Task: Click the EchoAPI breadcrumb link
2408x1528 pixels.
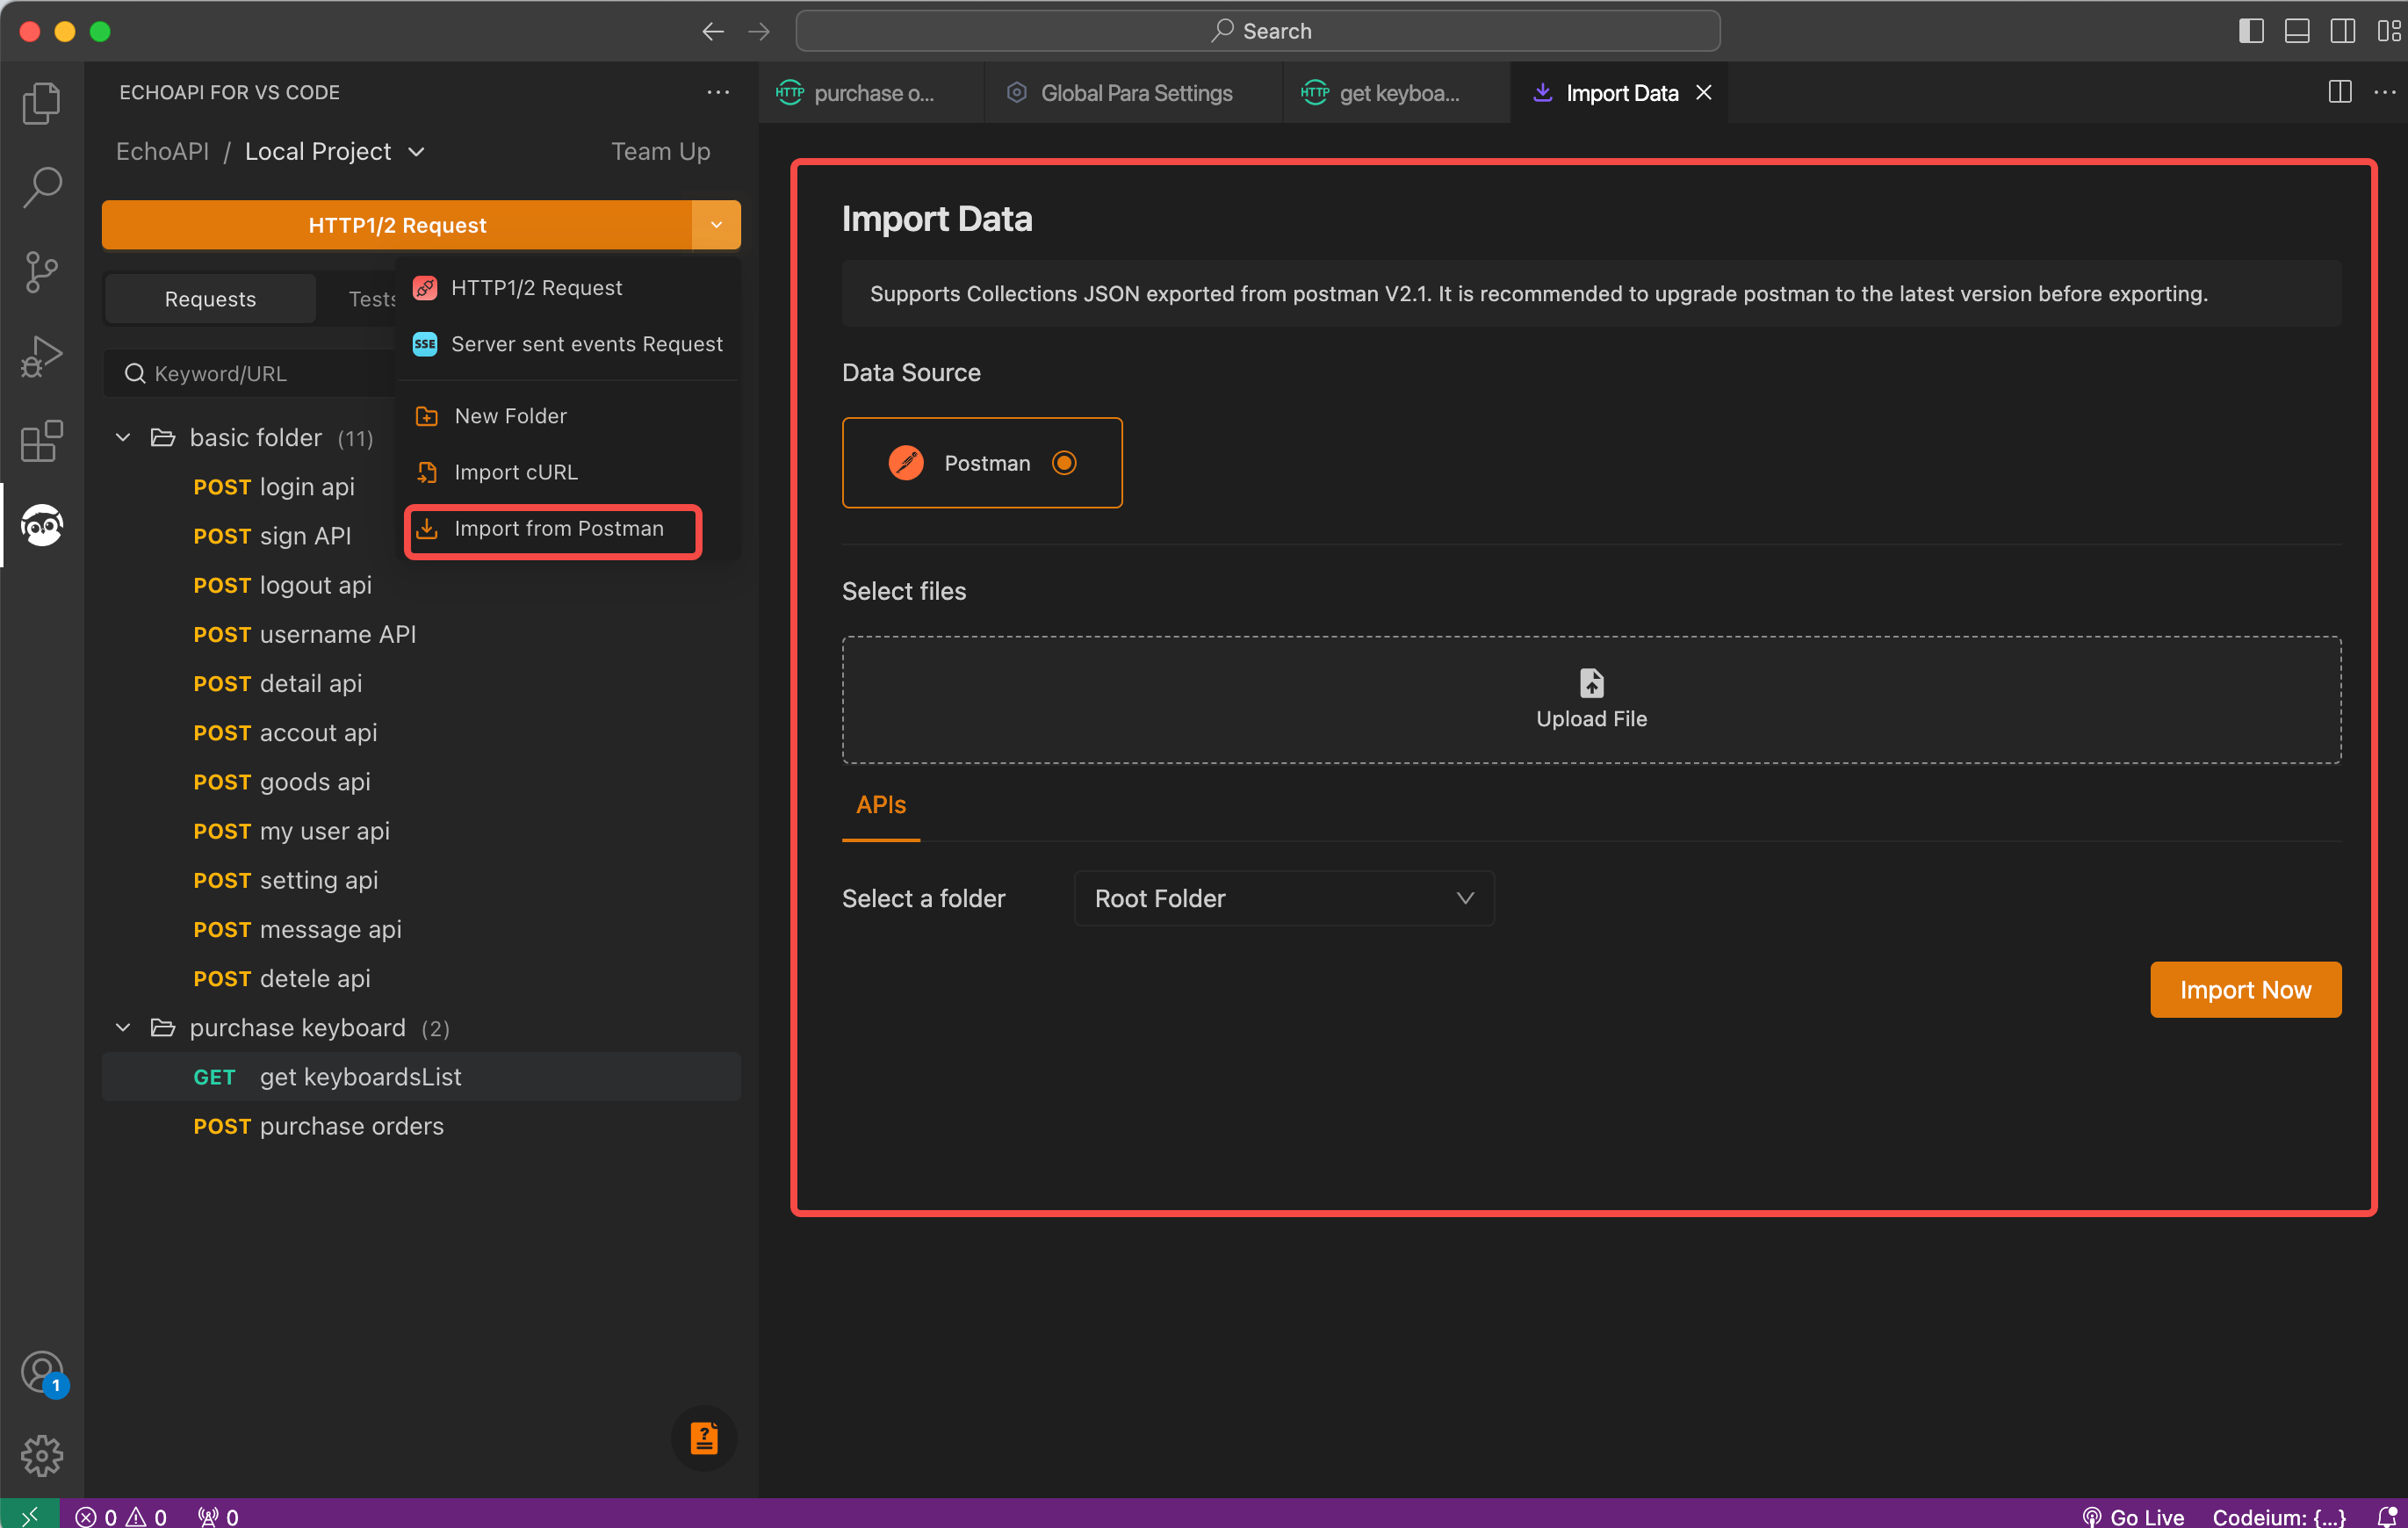Action: pos(162,152)
